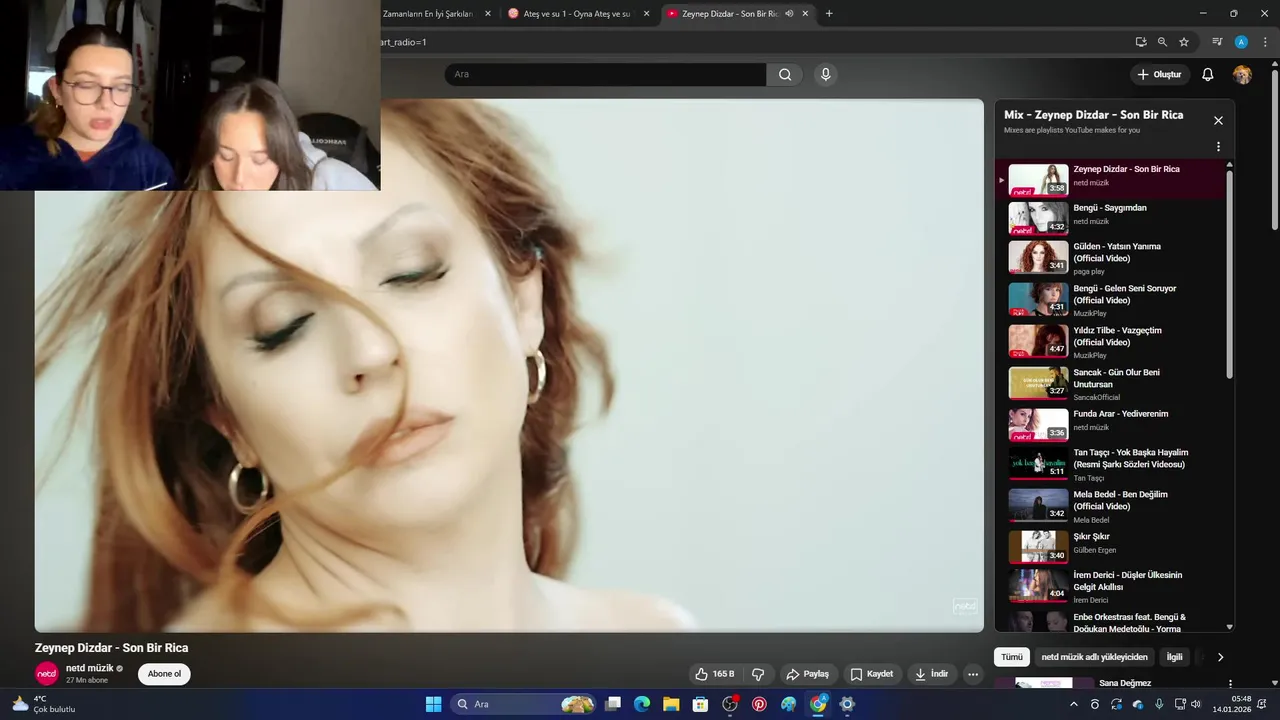Open netd müzik channel link
Image resolution: width=1280 pixels, height=720 pixels.
click(90, 668)
